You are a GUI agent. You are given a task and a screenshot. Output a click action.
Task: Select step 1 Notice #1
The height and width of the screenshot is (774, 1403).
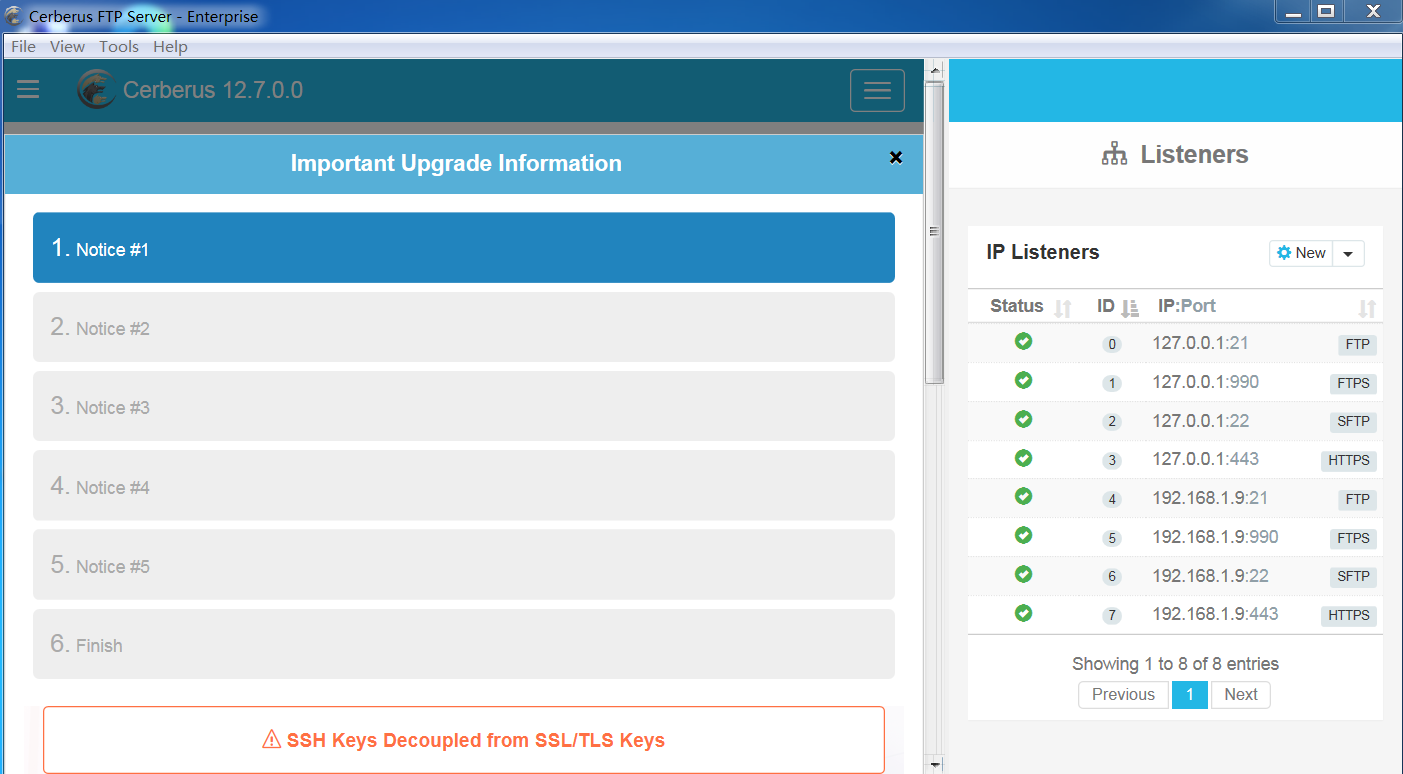coord(464,248)
